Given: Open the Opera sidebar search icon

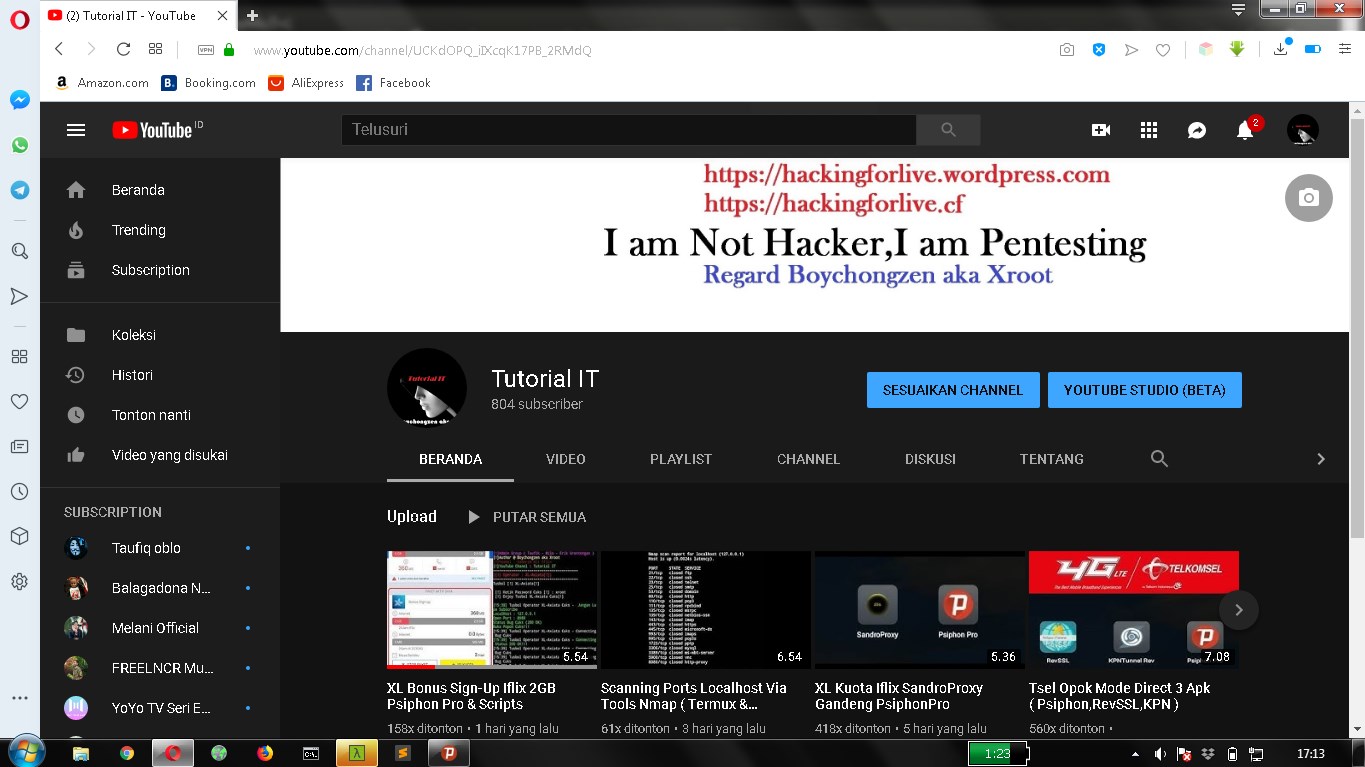Looking at the screenshot, I should click(19, 251).
